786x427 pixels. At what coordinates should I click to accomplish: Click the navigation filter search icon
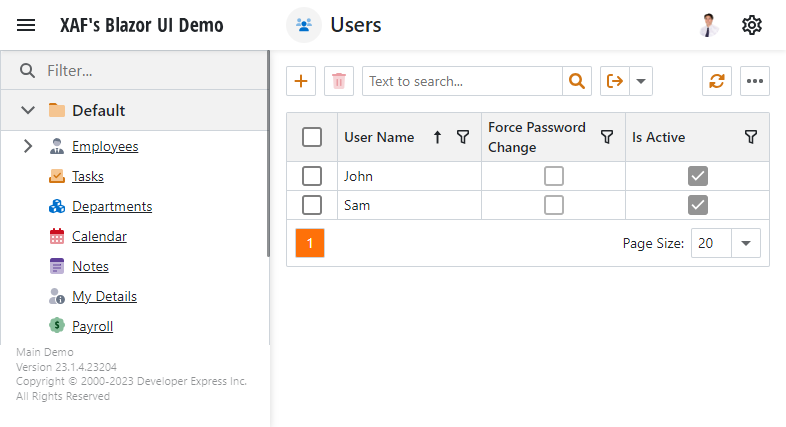tap(27, 71)
